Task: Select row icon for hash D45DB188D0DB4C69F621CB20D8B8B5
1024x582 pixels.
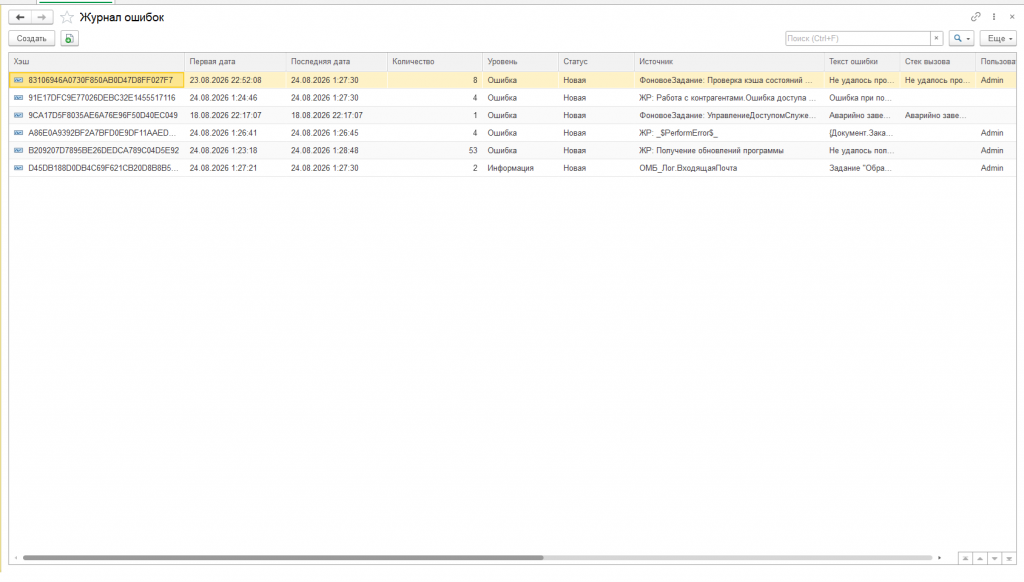Action: pyautogui.click(x=18, y=169)
